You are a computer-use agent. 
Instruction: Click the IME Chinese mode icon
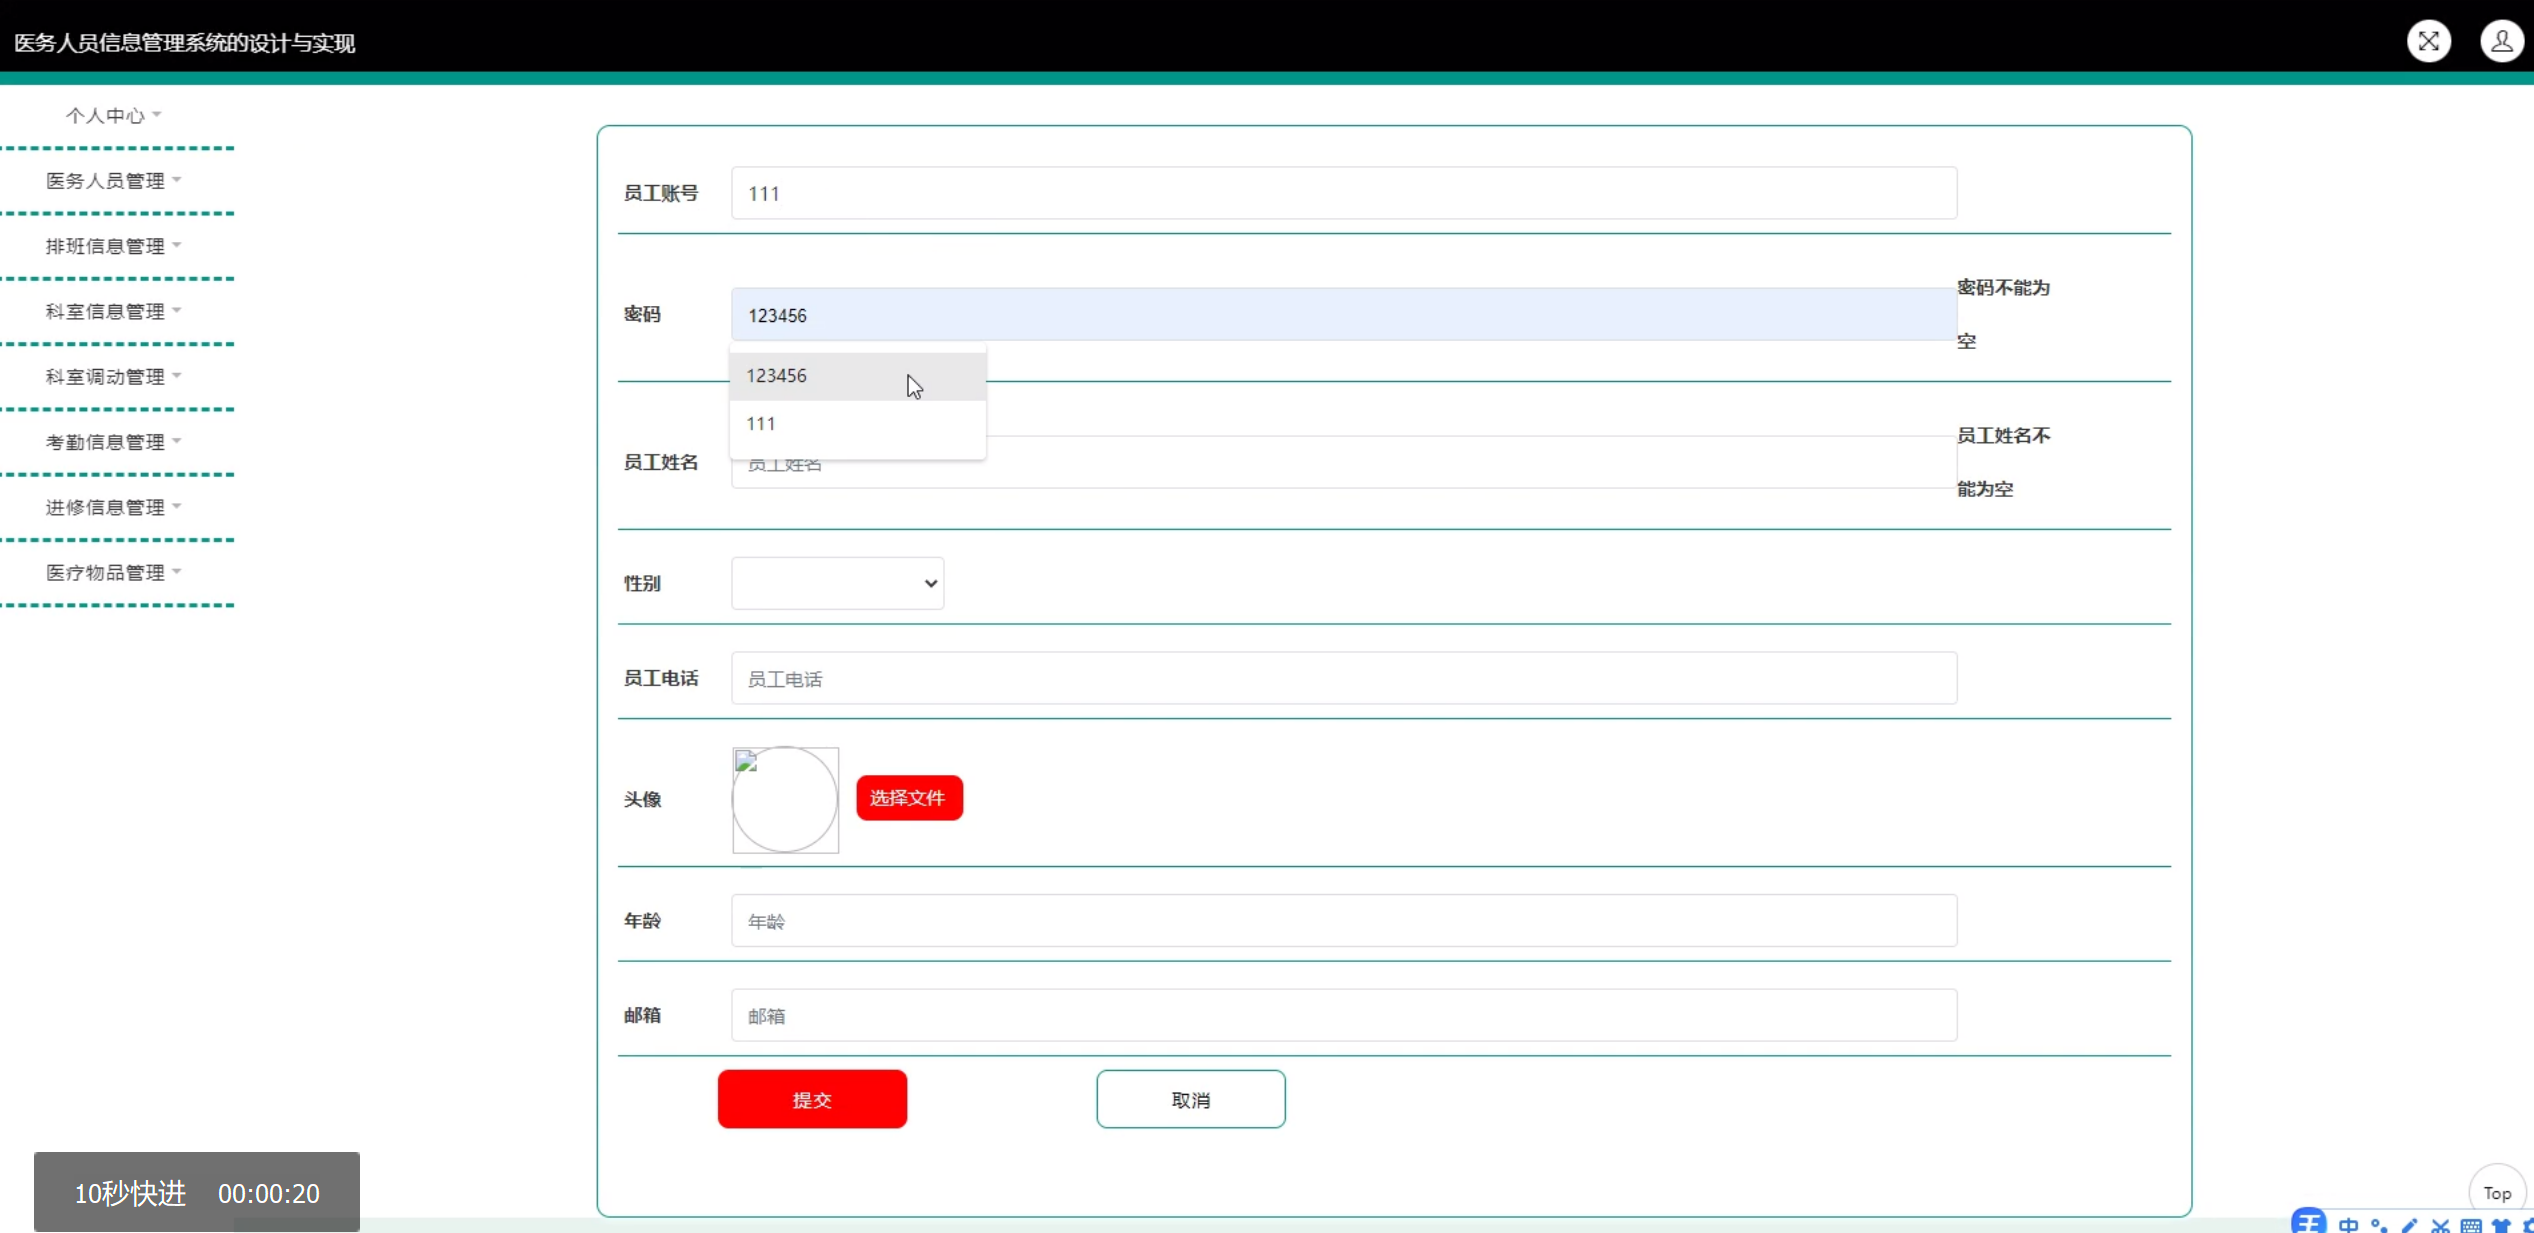pos(2348,1225)
